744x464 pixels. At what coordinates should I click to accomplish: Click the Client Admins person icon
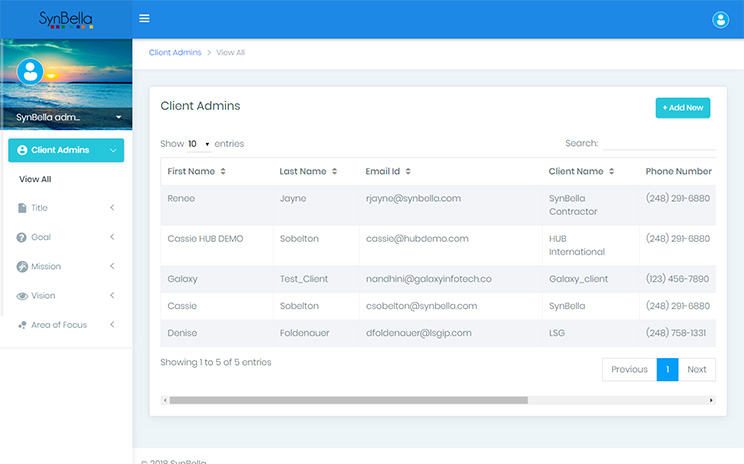pos(22,150)
